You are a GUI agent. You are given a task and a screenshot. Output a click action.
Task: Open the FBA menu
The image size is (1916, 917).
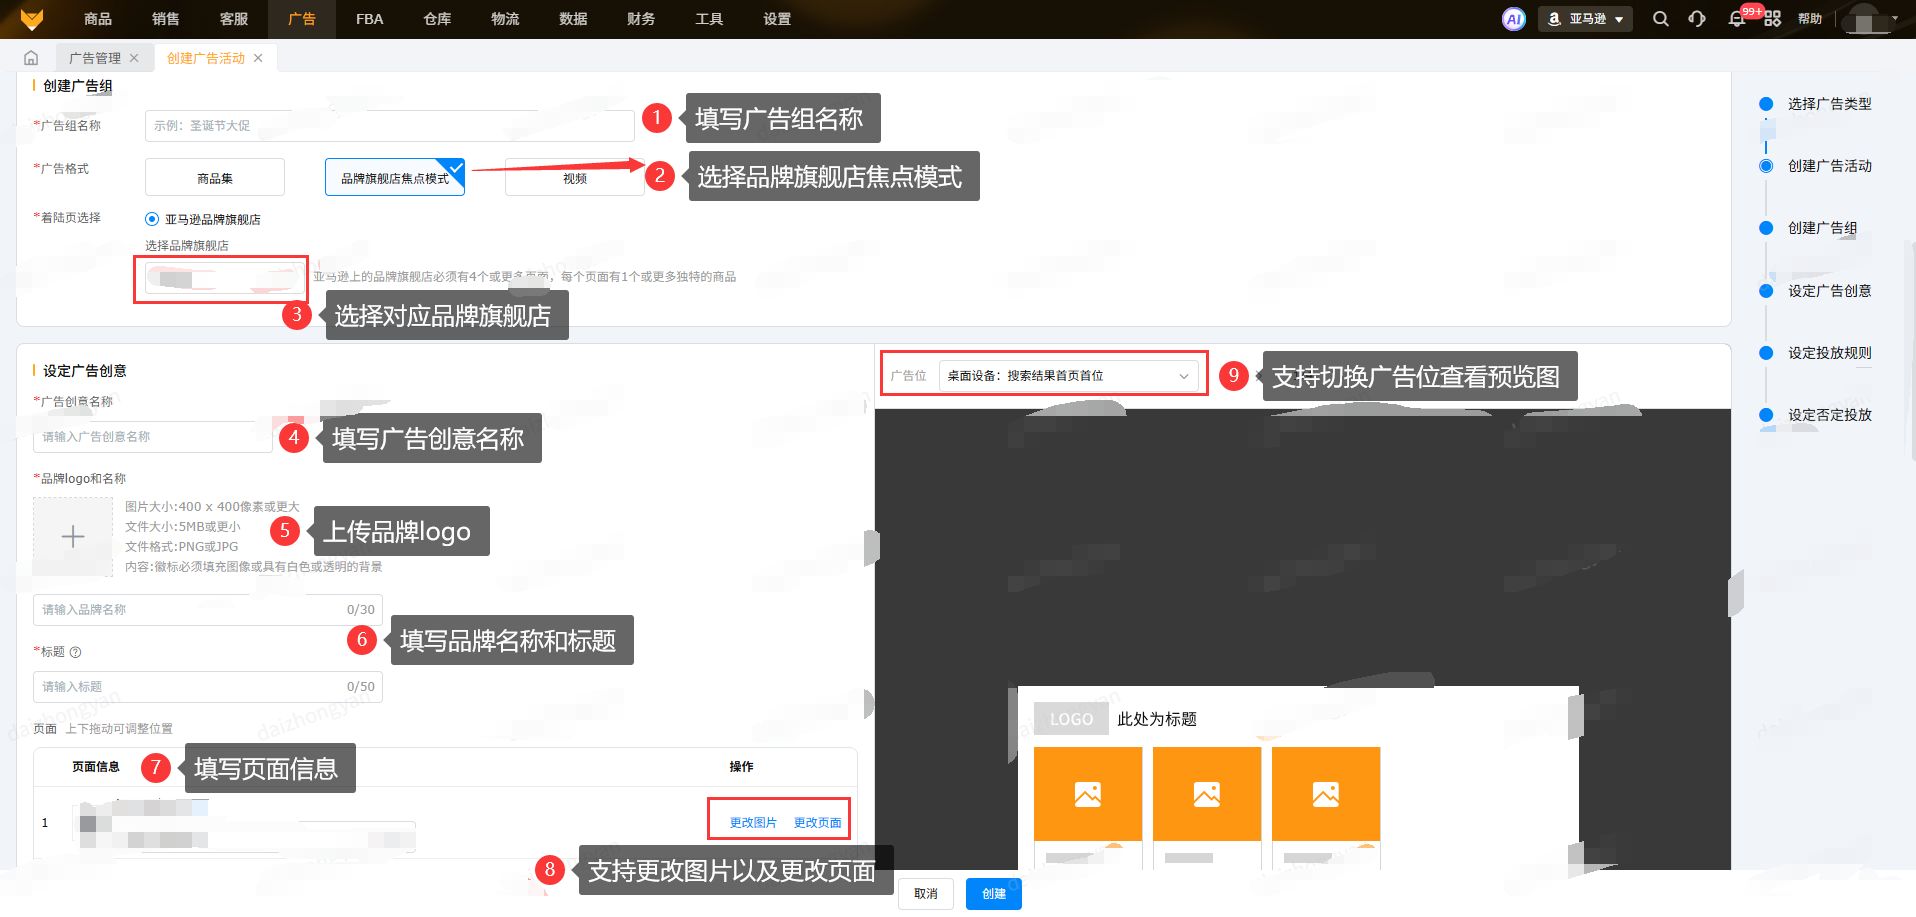pos(370,19)
